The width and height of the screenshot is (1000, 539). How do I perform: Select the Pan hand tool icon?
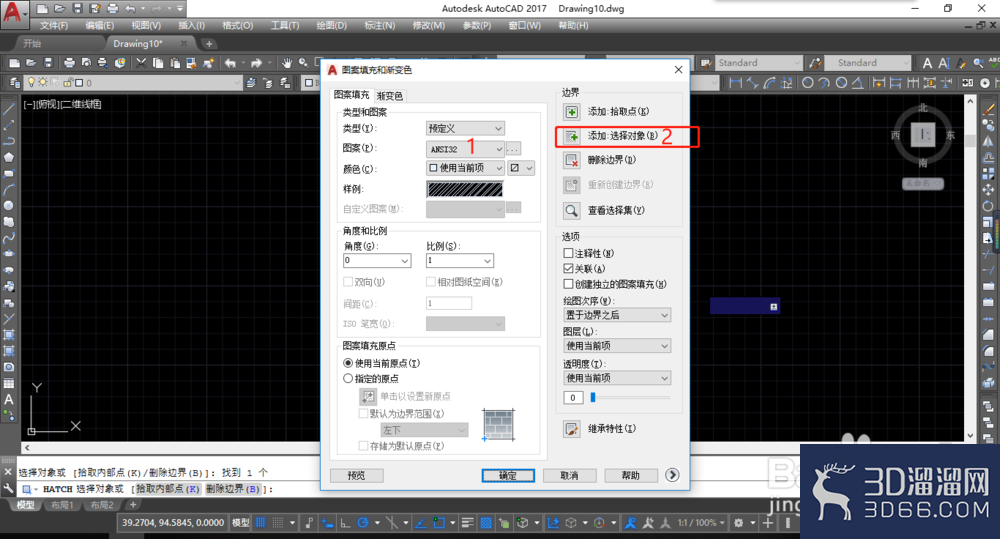pos(287,63)
